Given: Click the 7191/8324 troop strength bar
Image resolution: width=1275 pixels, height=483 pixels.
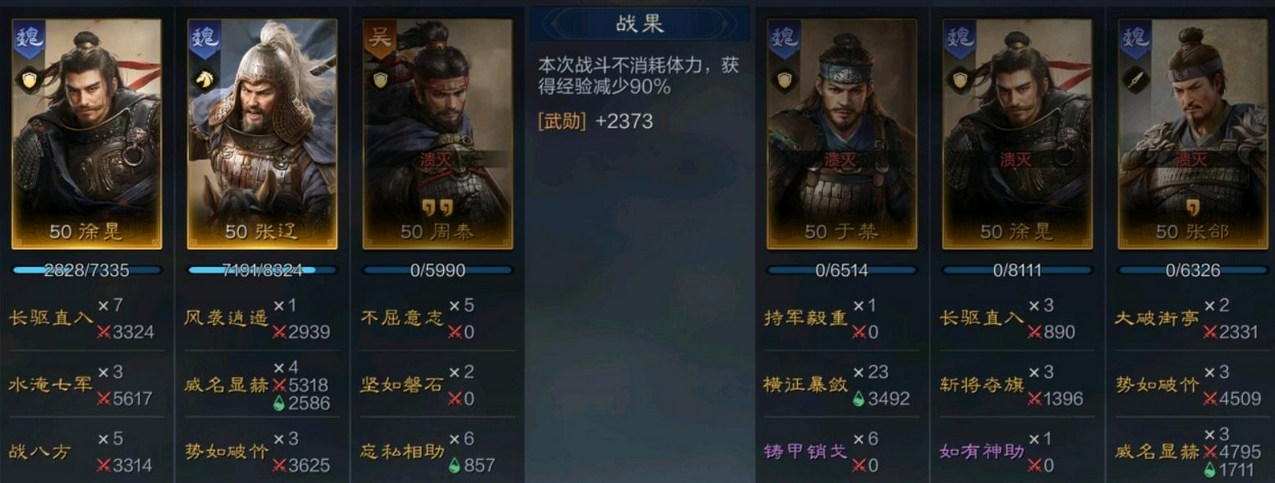Looking at the screenshot, I should pyautogui.click(x=262, y=270).
